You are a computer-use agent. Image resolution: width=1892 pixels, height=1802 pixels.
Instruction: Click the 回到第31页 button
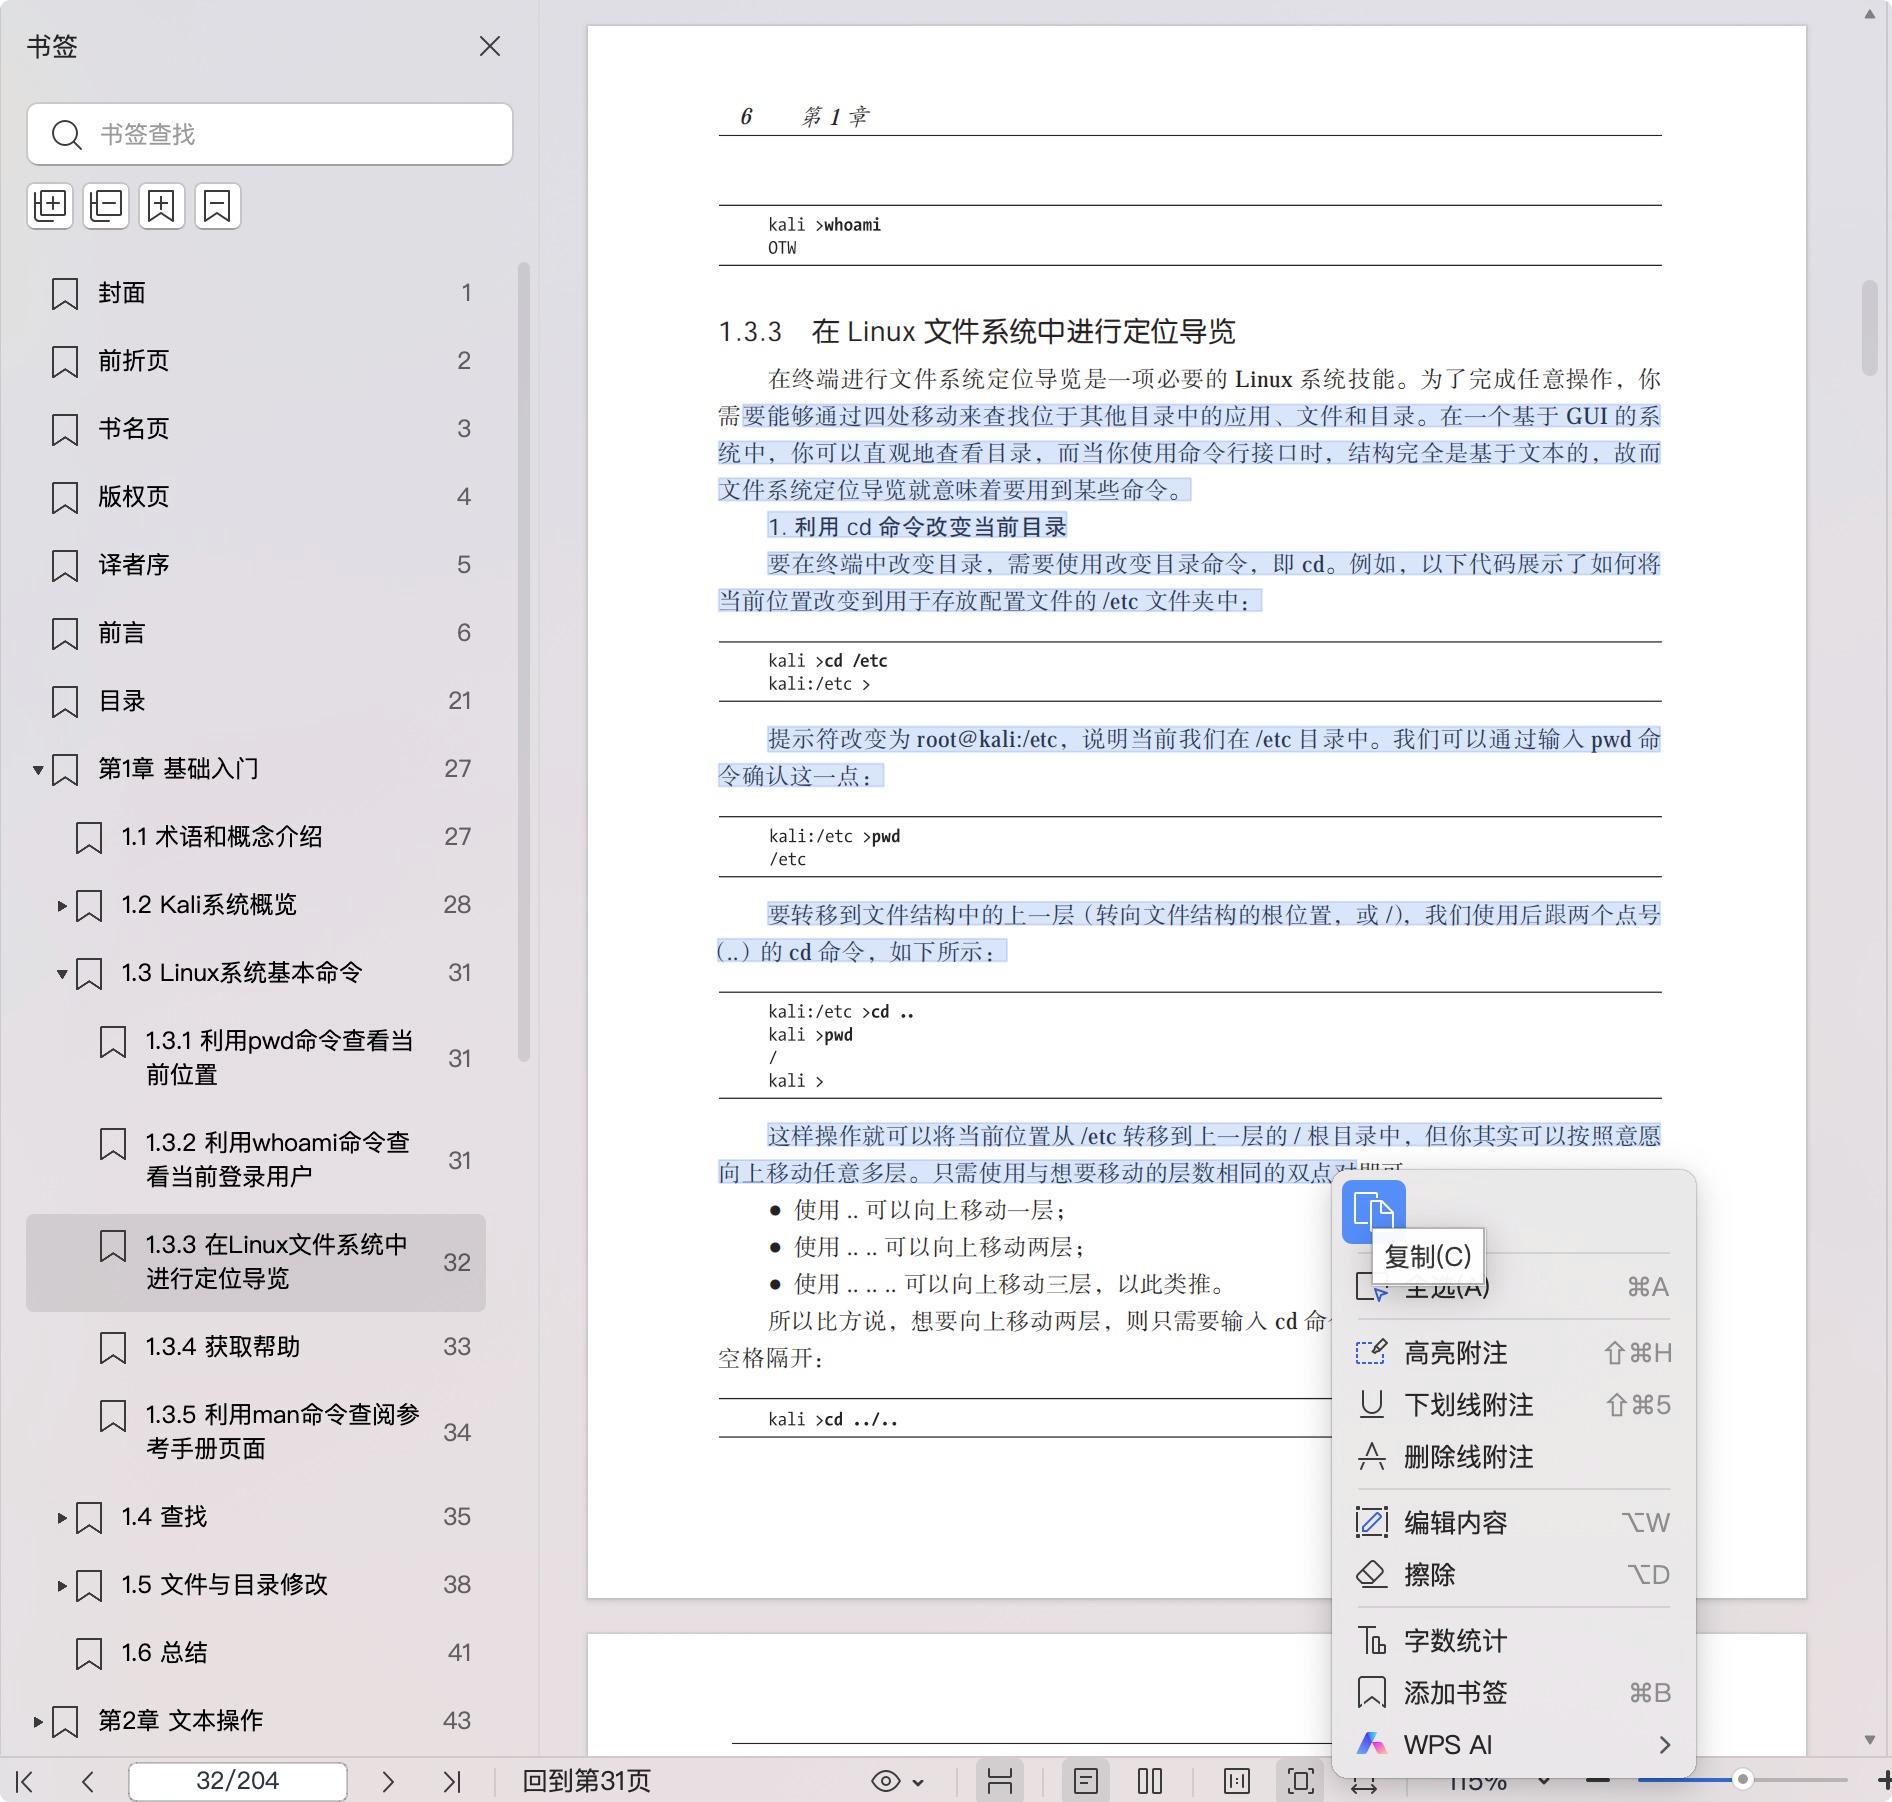(x=586, y=1781)
